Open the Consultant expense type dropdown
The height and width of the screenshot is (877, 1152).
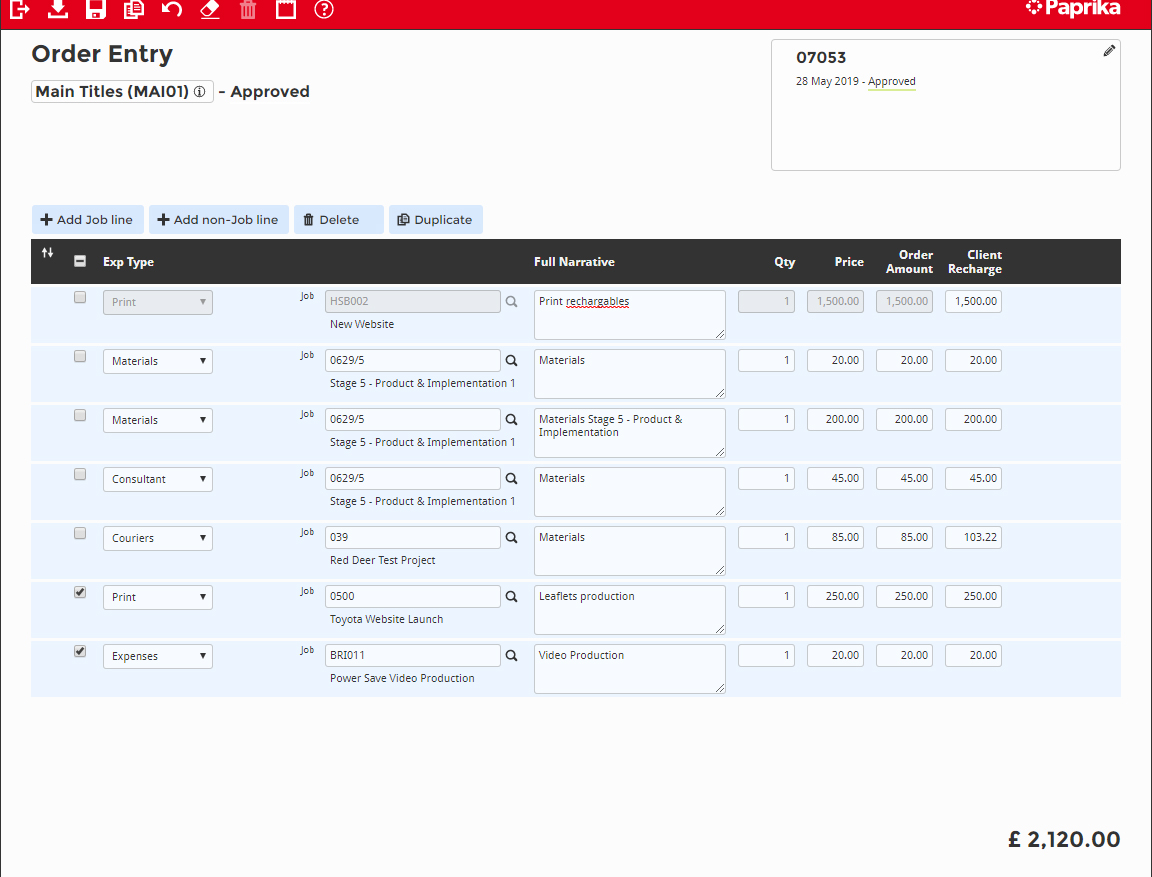(158, 479)
